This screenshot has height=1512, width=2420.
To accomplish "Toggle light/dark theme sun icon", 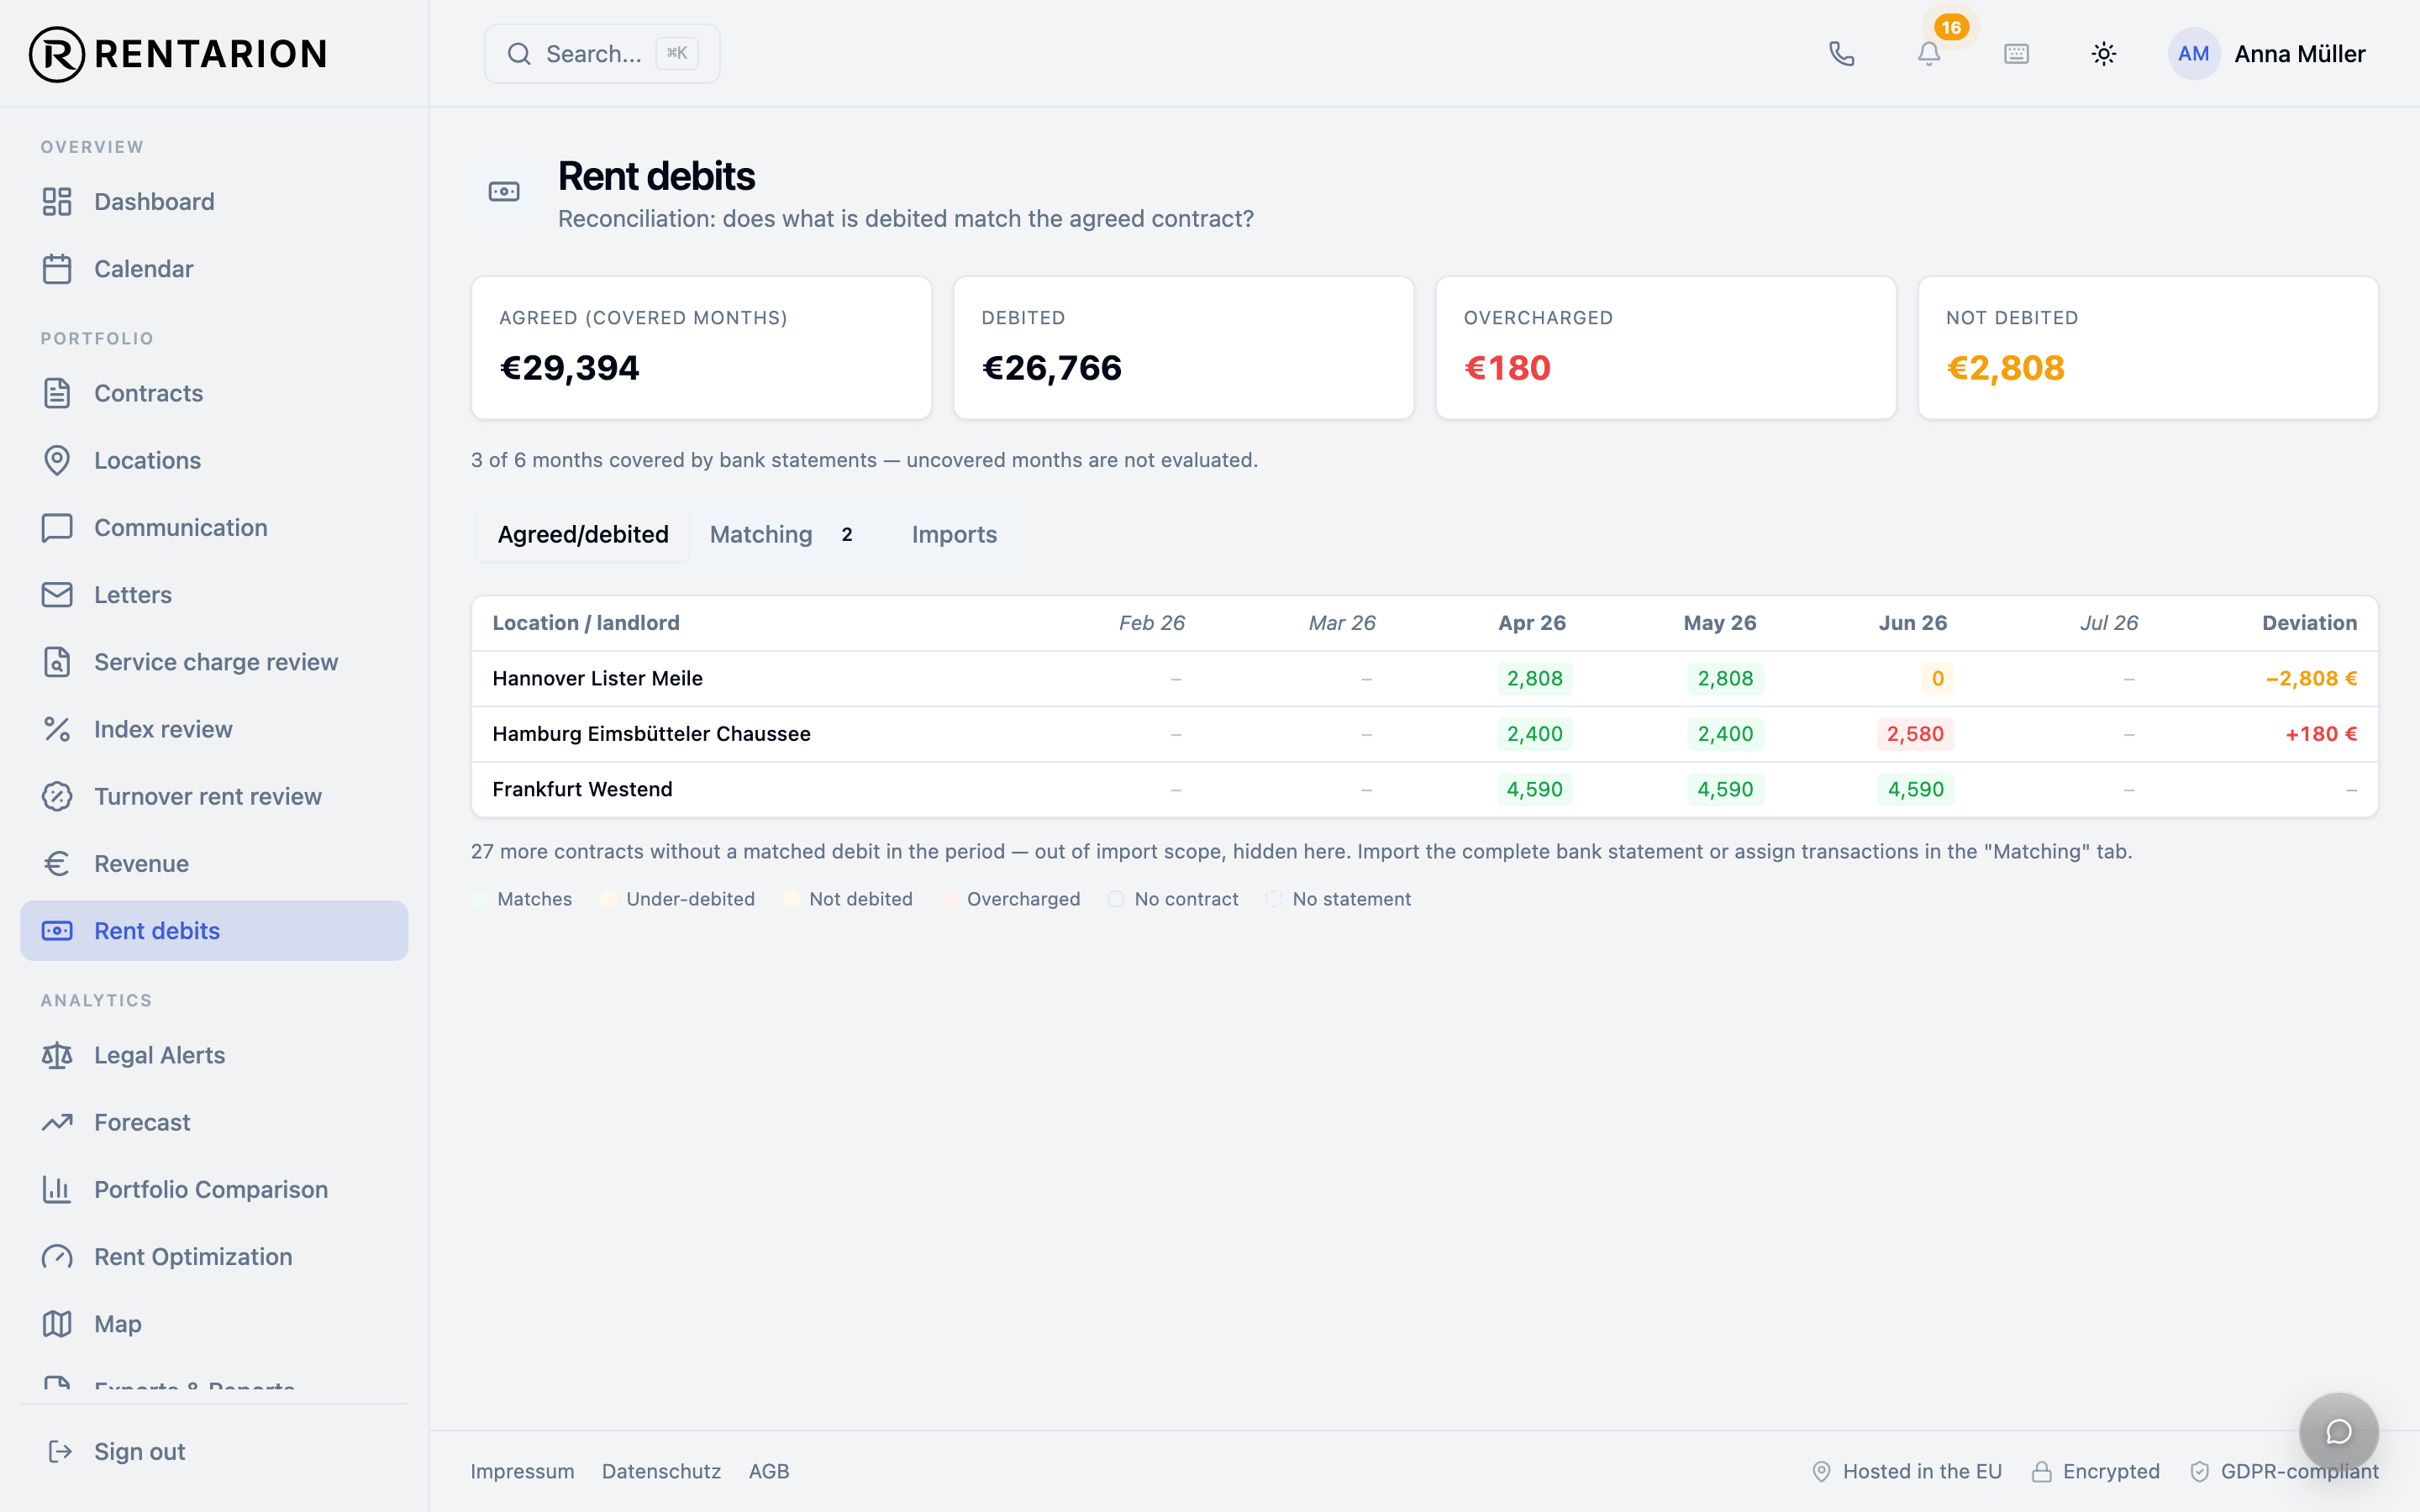I will (2104, 54).
